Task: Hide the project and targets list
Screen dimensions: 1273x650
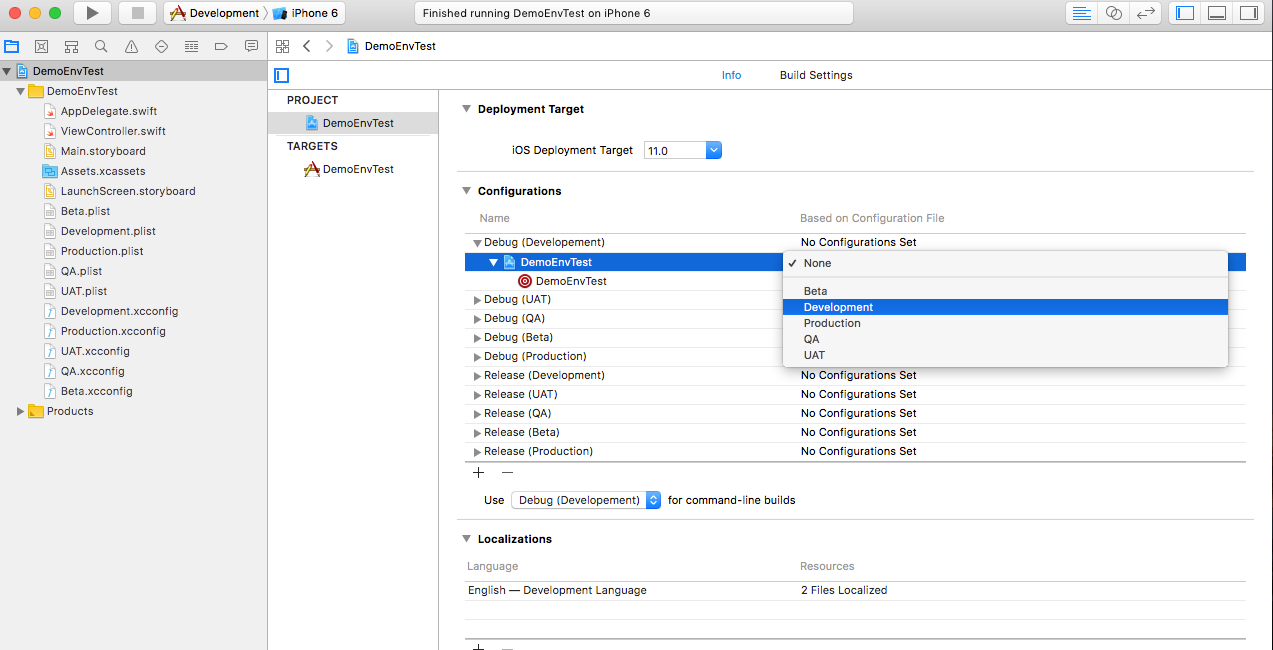Action: pyautogui.click(x=282, y=75)
